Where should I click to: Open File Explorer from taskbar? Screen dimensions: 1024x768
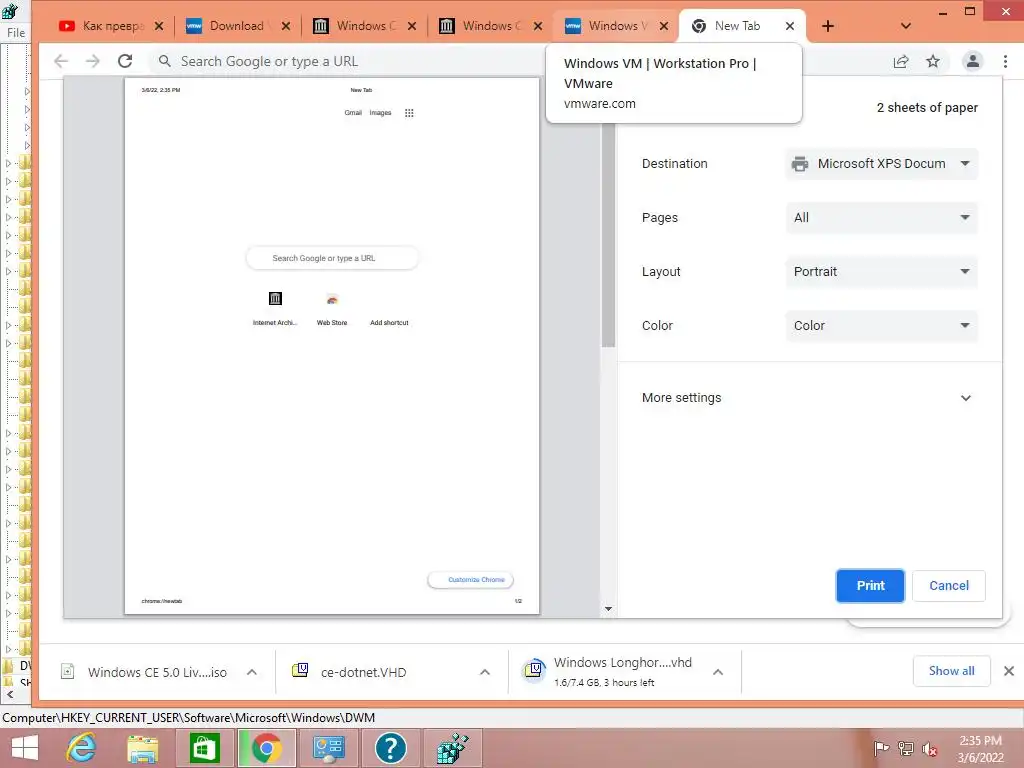[142, 748]
